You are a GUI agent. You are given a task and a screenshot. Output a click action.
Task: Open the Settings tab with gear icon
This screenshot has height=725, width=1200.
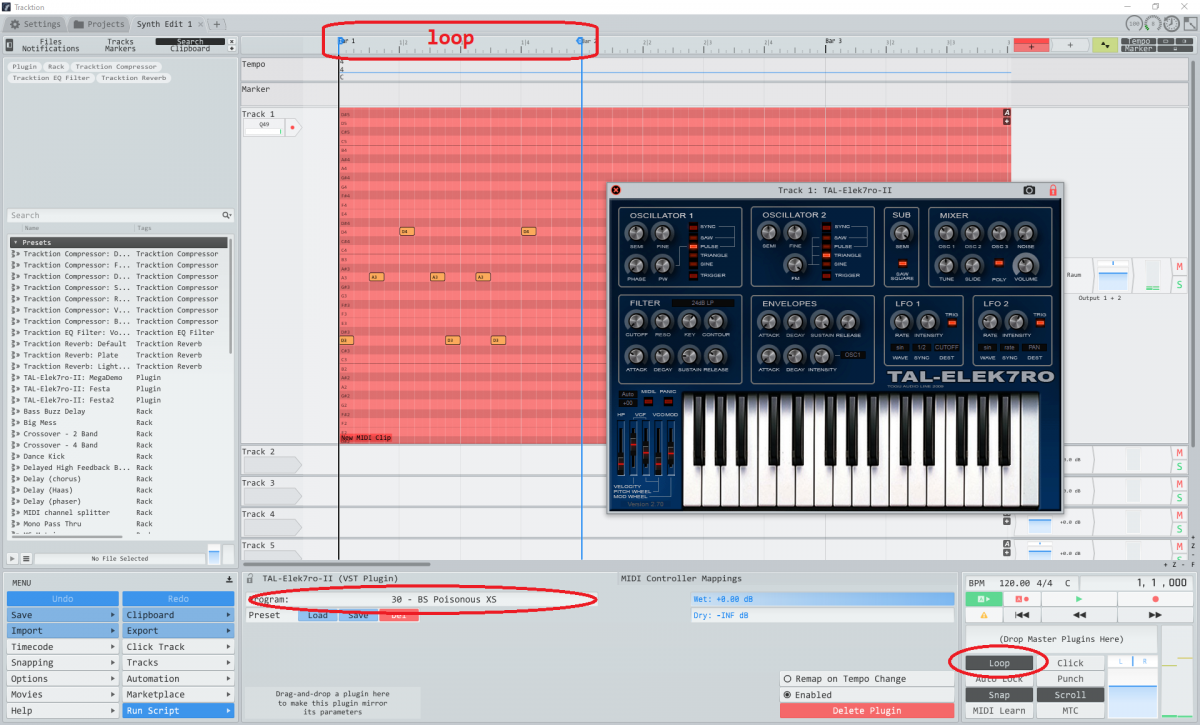click(x=36, y=24)
